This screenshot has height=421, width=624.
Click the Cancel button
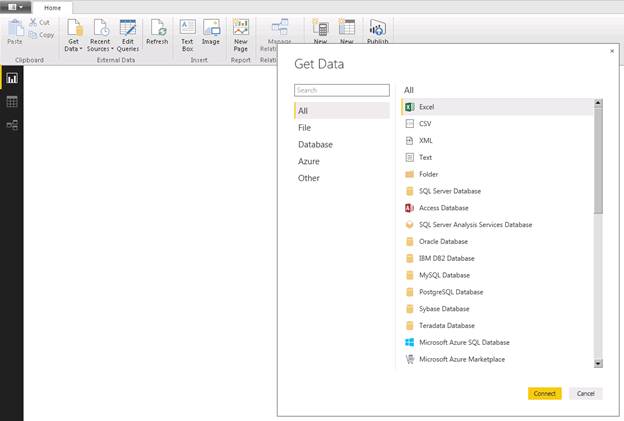click(x=585, y=394)
